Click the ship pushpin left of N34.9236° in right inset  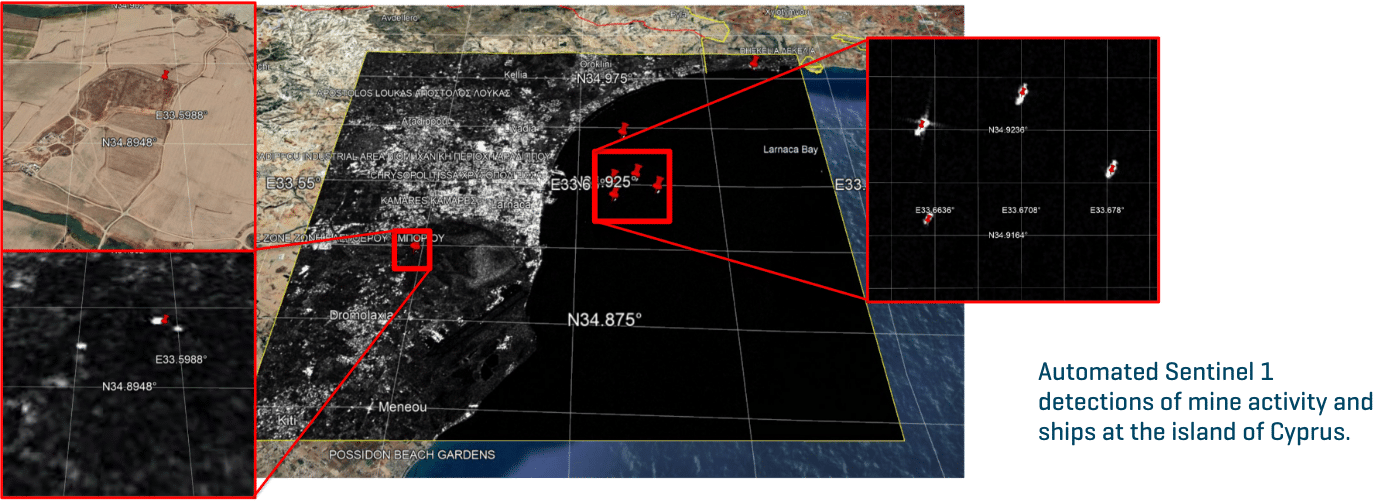pos(923,124)
